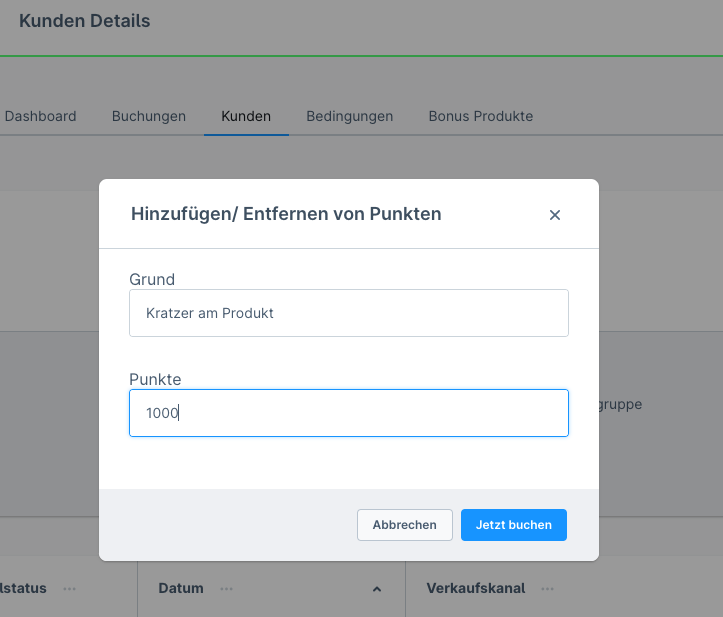Open the Verkaufskanal column options ellipsis
723x617 pixels.
tap(549, 589)
